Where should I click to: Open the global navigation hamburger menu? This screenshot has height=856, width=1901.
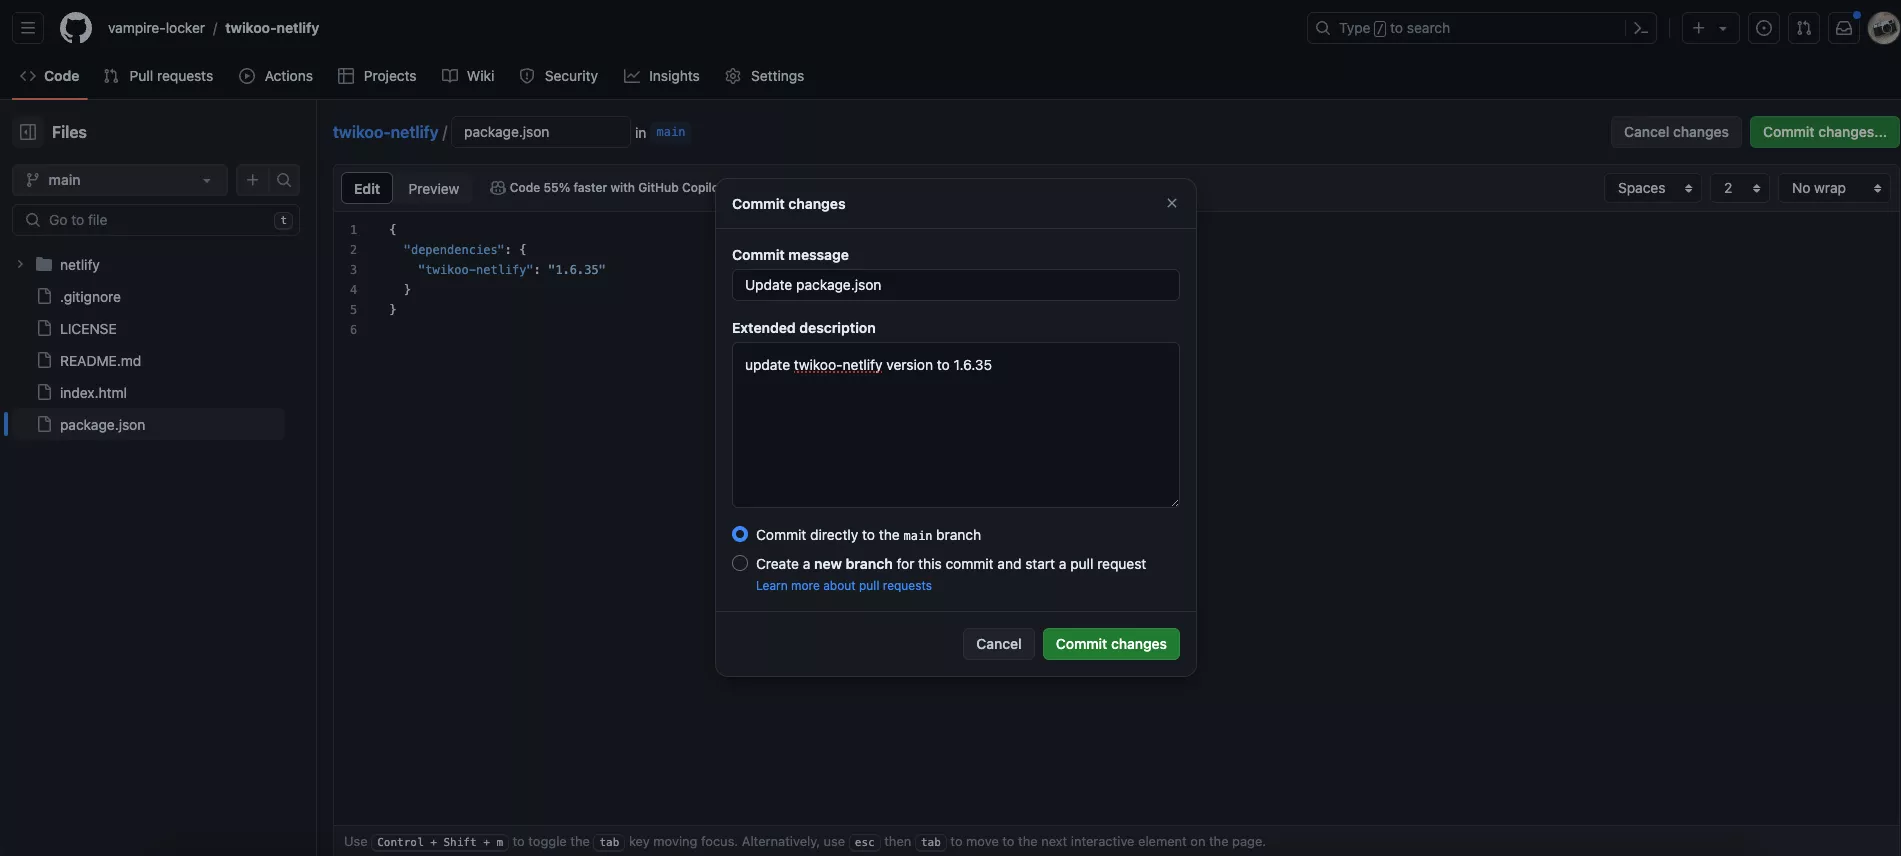28,28
